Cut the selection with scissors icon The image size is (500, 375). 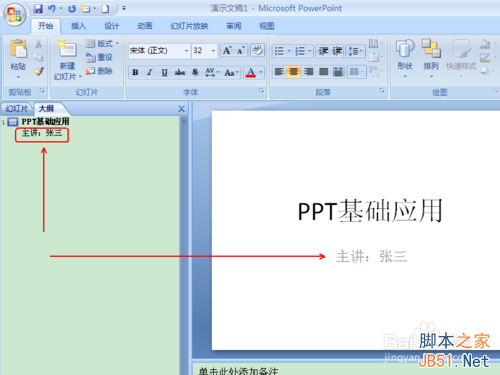point(39,44)
